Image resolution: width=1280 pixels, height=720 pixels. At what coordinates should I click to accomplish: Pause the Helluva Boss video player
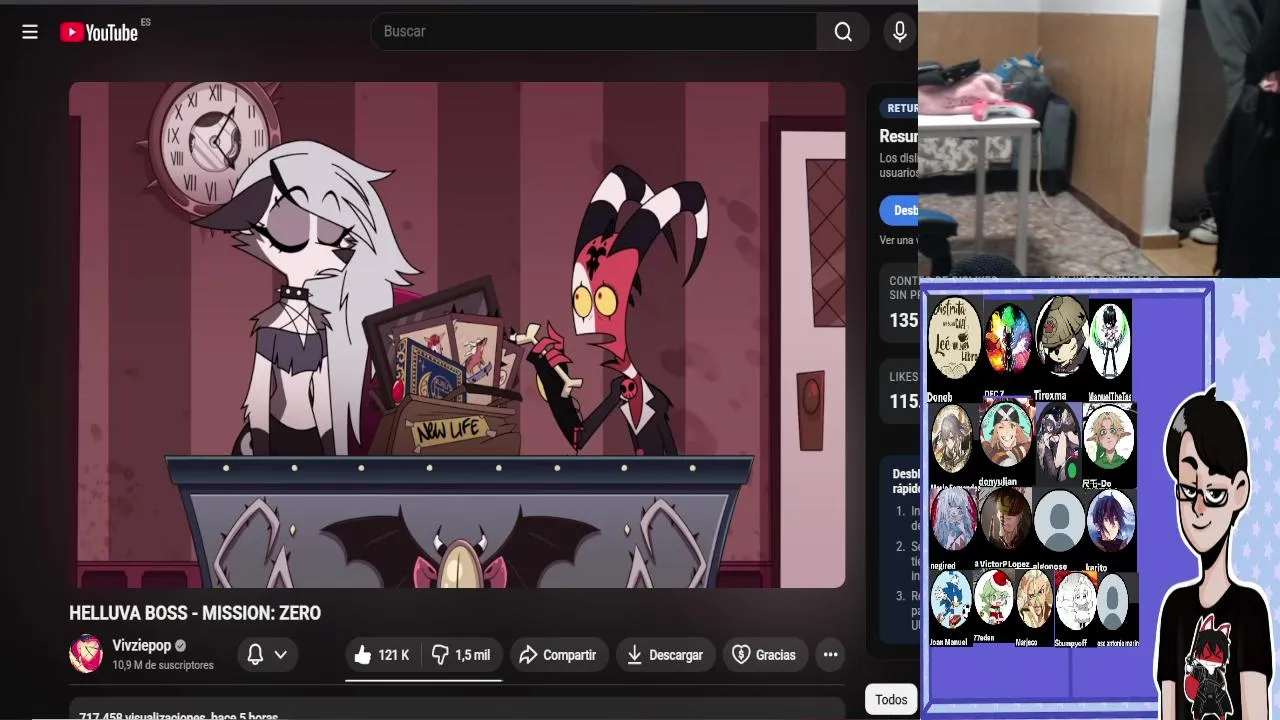(x=457, y=335)
